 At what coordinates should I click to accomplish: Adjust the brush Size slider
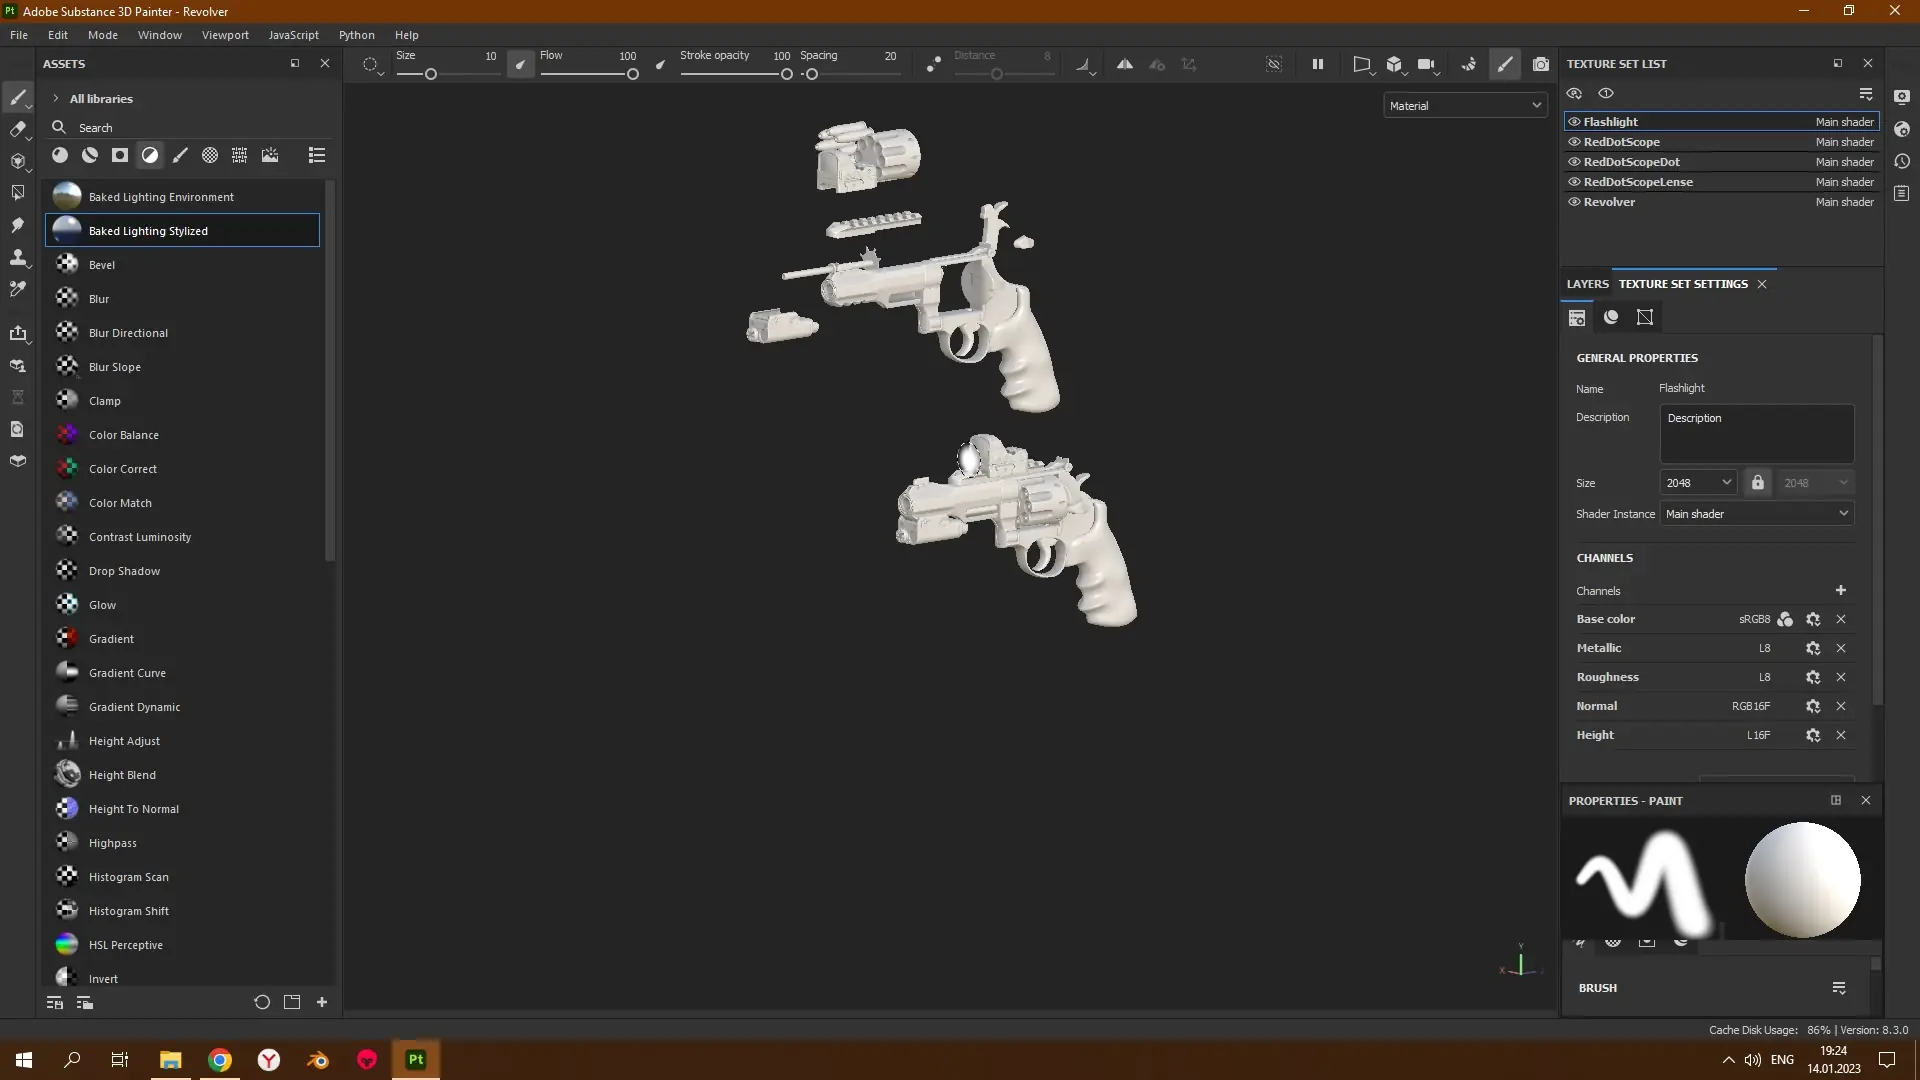tap(430, 73)
